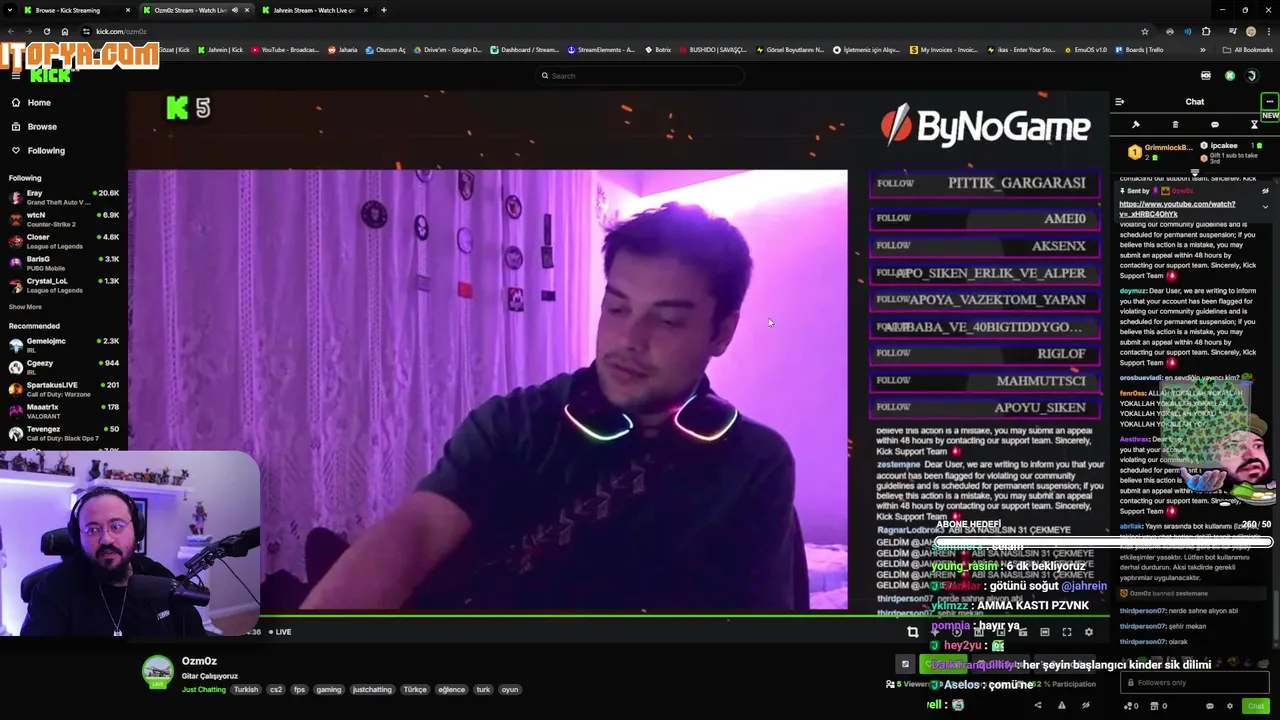Image resolution: width=1280 pixels, height=720 pixels.
Task: Open the Boards | Trello bookmark
Action: 1139,49
